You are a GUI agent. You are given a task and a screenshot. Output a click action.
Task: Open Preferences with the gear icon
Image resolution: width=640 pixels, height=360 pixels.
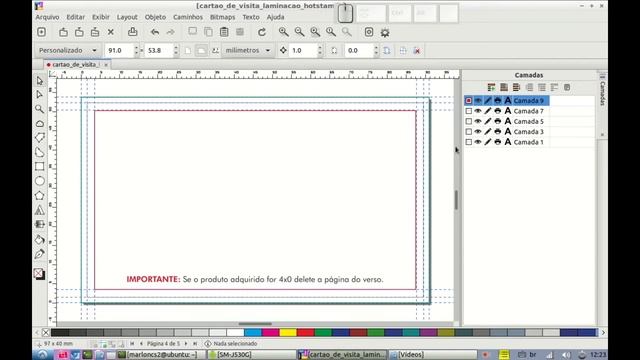coord(385,32)
